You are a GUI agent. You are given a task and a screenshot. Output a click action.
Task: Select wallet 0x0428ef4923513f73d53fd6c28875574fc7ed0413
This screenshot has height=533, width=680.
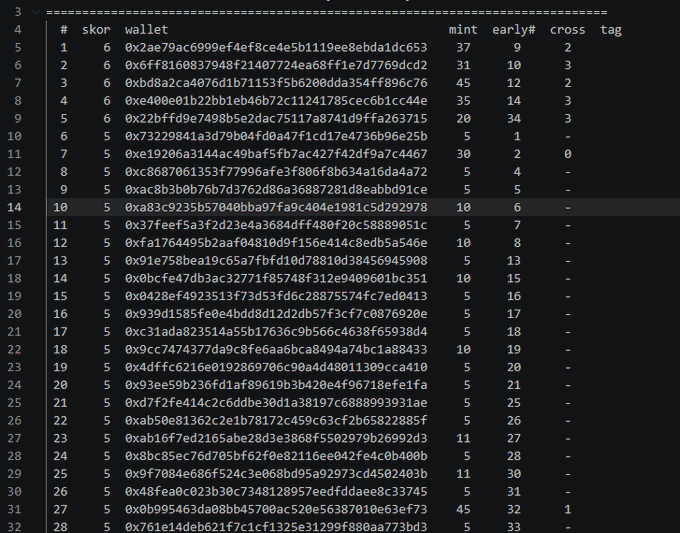click(x=276, y=296)
